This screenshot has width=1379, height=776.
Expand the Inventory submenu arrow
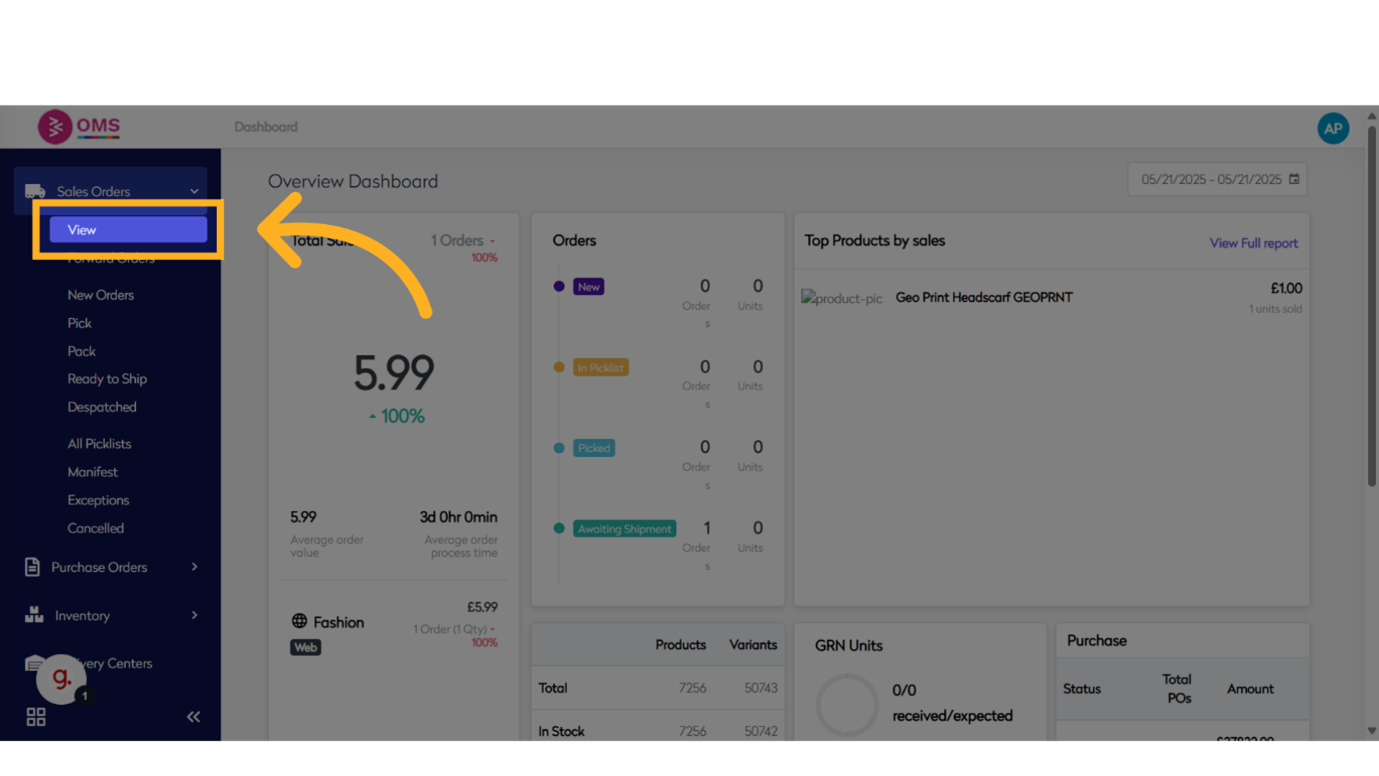[194, 615]
